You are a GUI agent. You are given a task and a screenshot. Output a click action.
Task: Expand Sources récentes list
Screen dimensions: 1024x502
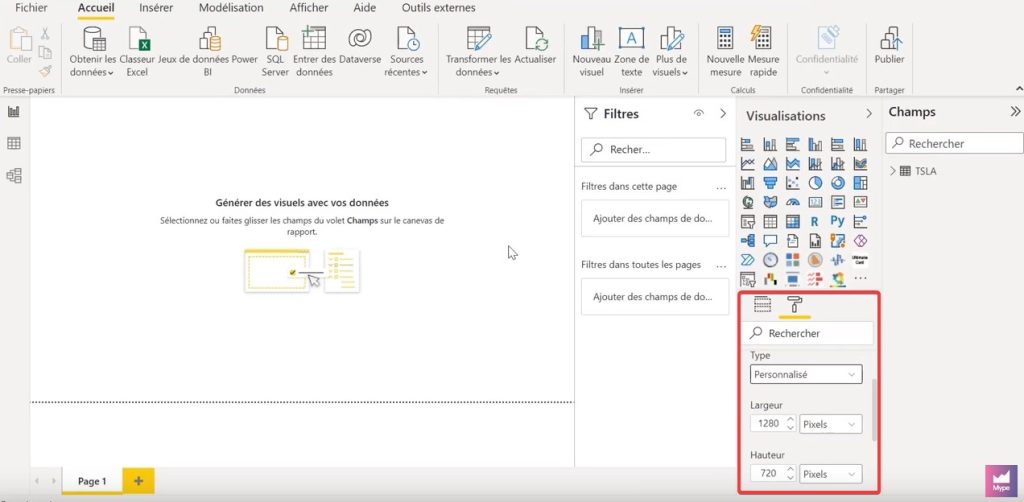coord(406,53)
